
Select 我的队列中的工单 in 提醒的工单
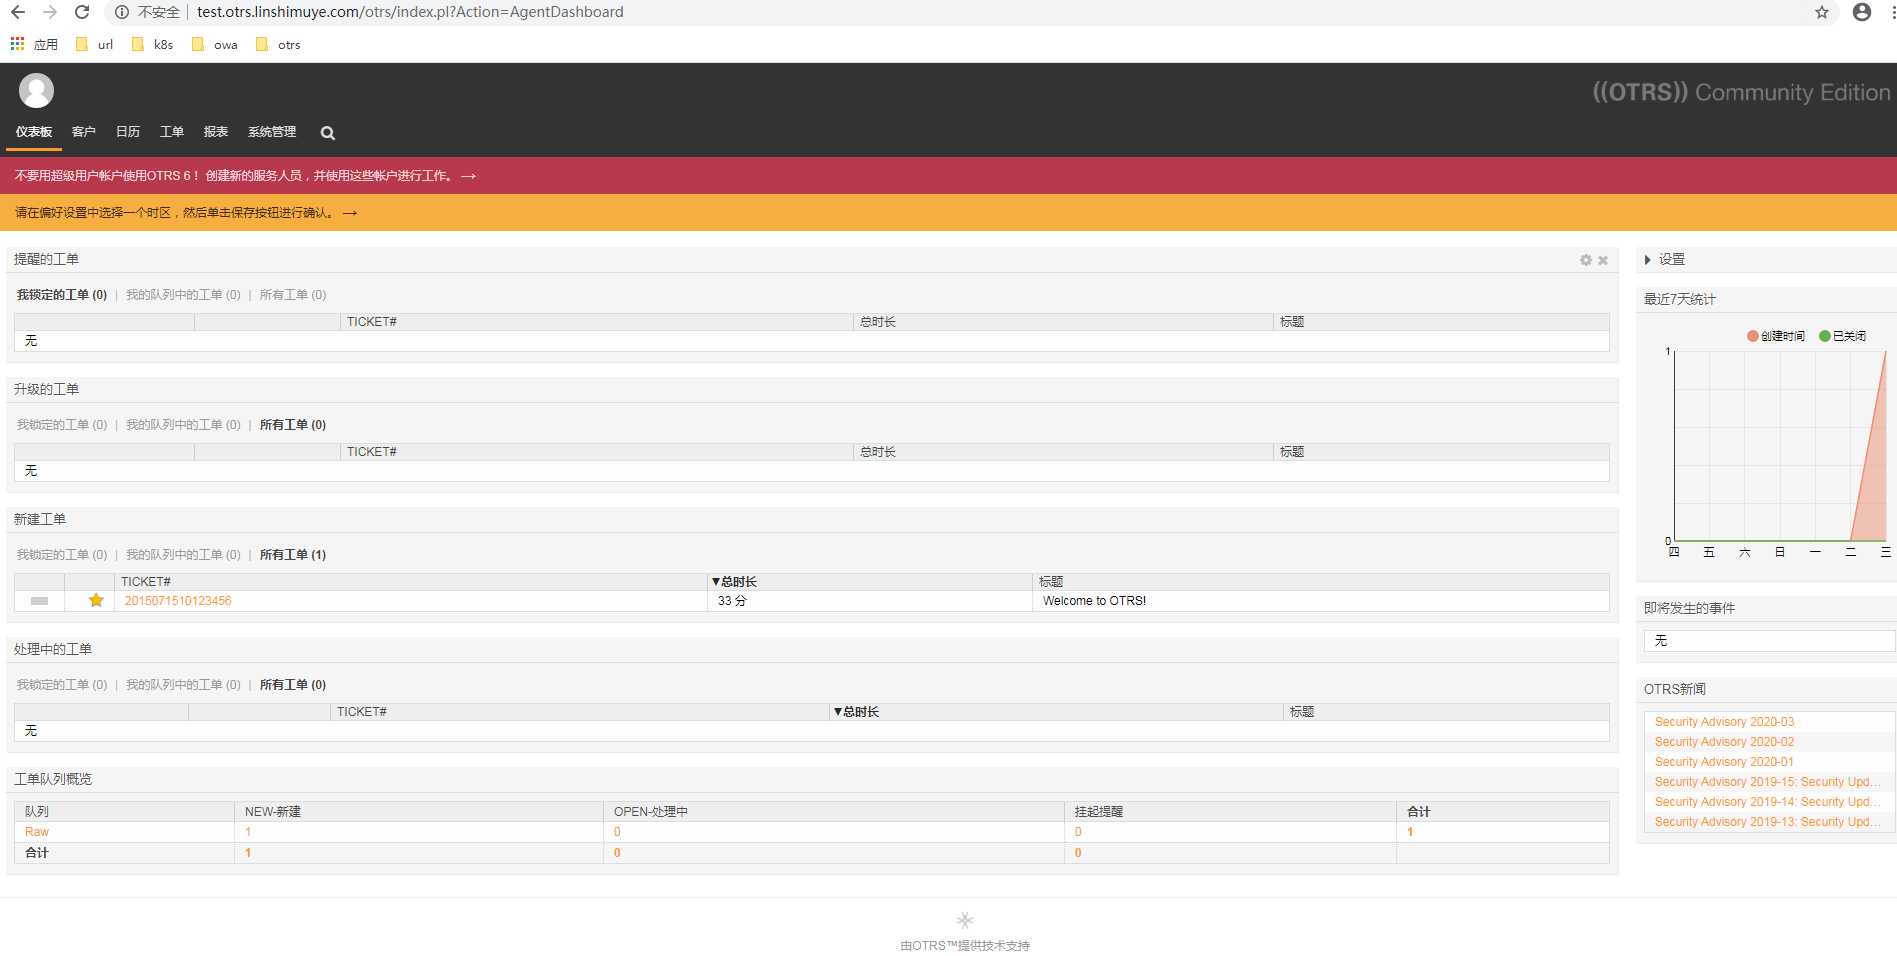pyautogui.click(x=183, y=295)
